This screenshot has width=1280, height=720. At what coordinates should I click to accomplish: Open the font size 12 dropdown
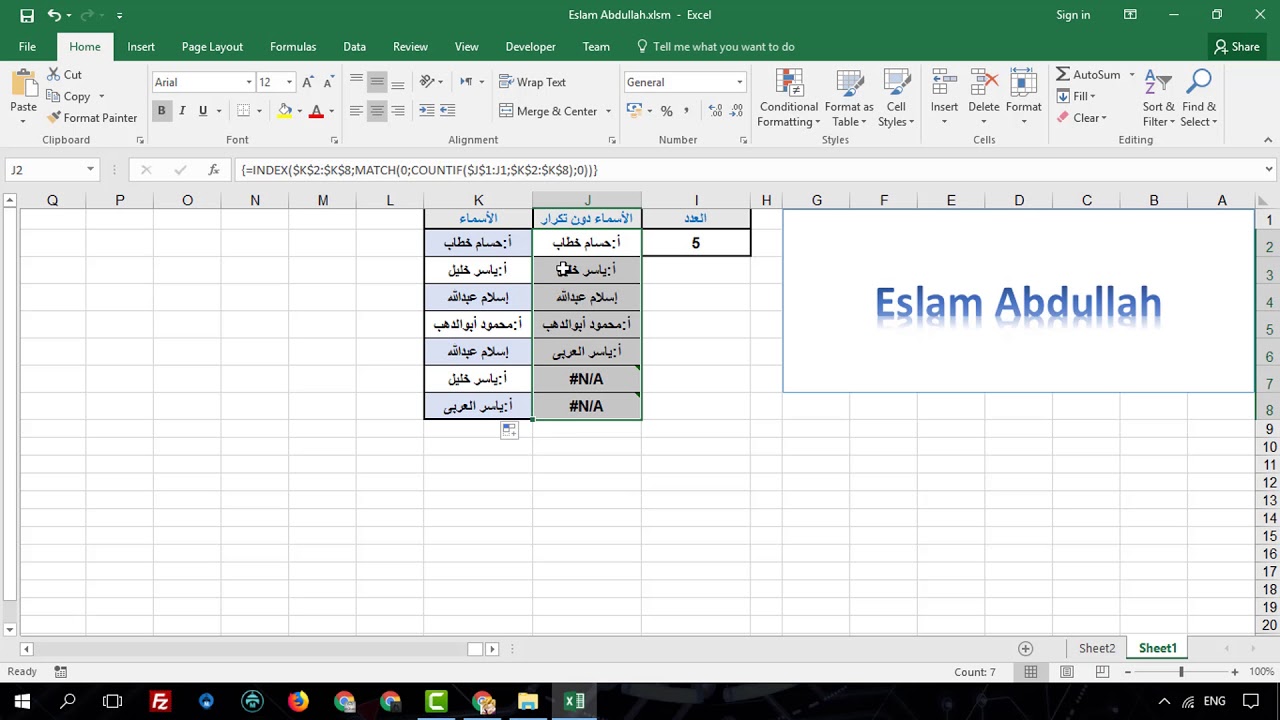(289, 82)
